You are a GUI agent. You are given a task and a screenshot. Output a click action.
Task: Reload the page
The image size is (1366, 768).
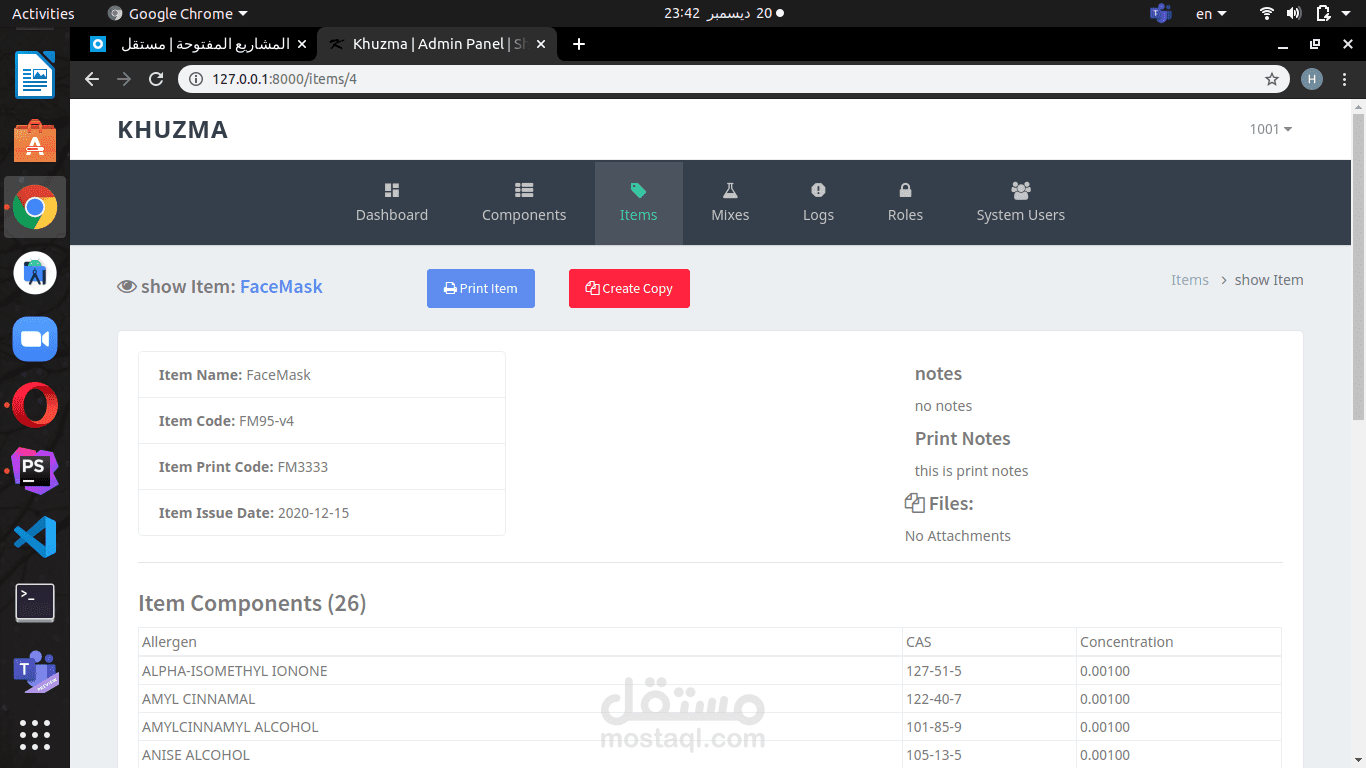[x=156, y=79]
